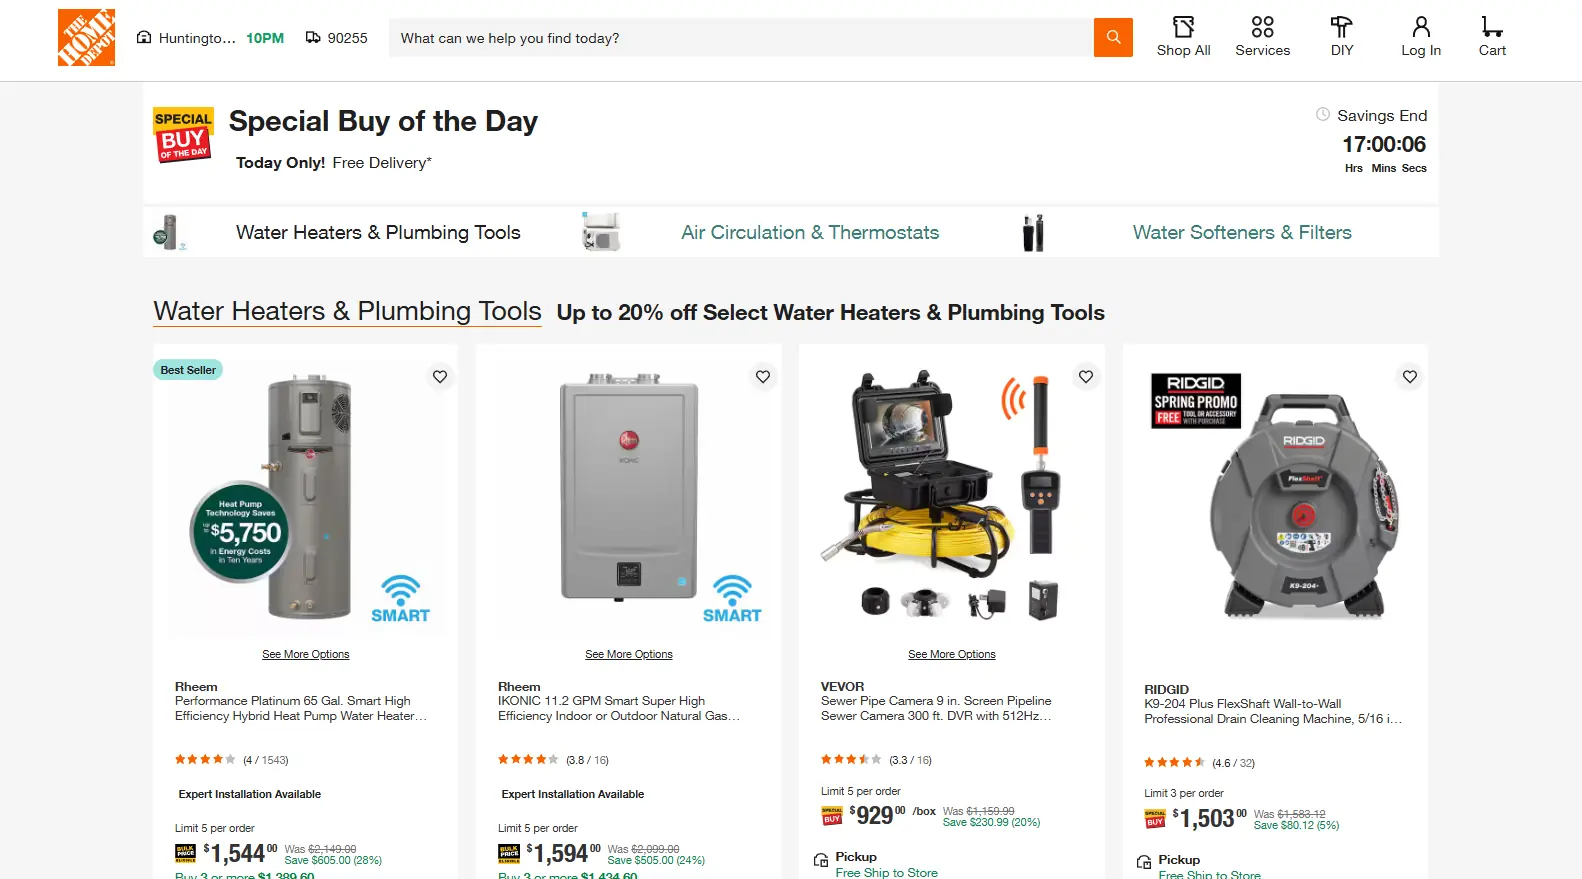Open RIDGID K9-204 Plus FlexShaft product link

pyautogui.click(x=1272, y=711)
